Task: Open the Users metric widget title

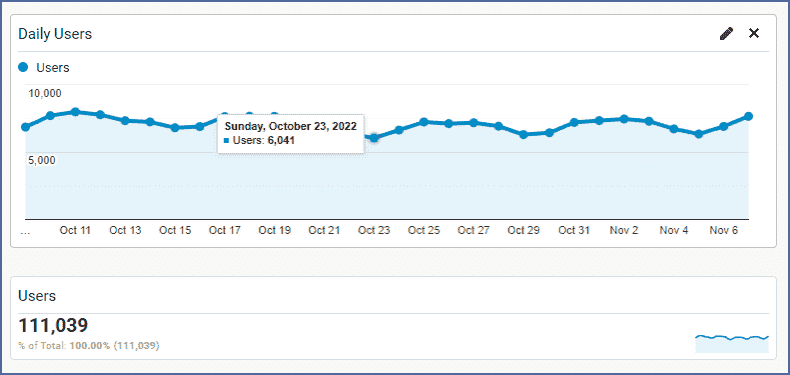Action: pyautogui.click(x=37, y=296)
